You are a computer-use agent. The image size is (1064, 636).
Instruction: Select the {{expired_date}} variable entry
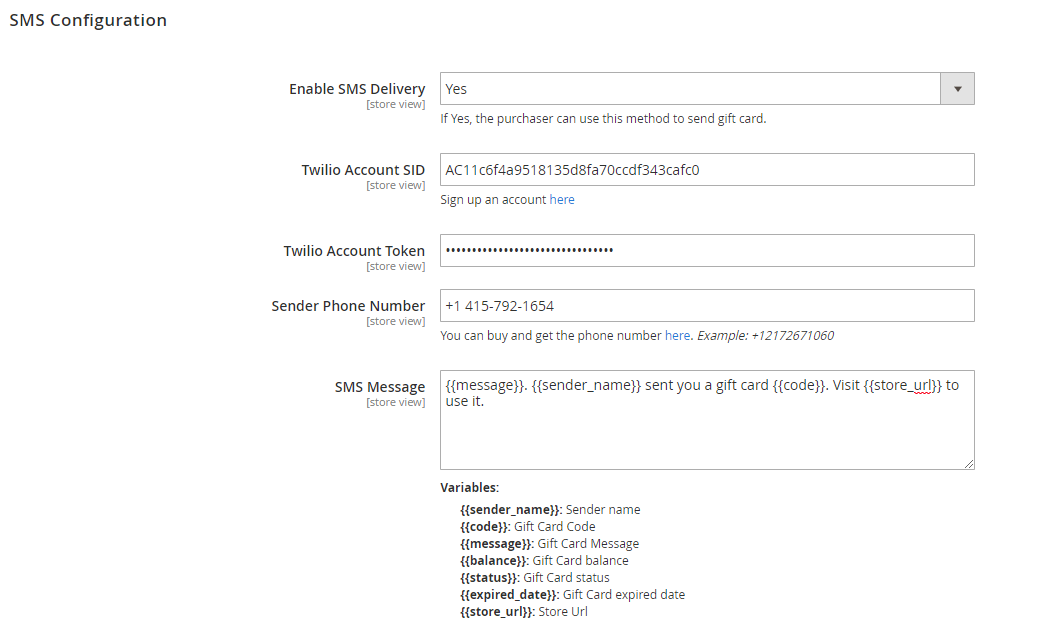point(510,595)
